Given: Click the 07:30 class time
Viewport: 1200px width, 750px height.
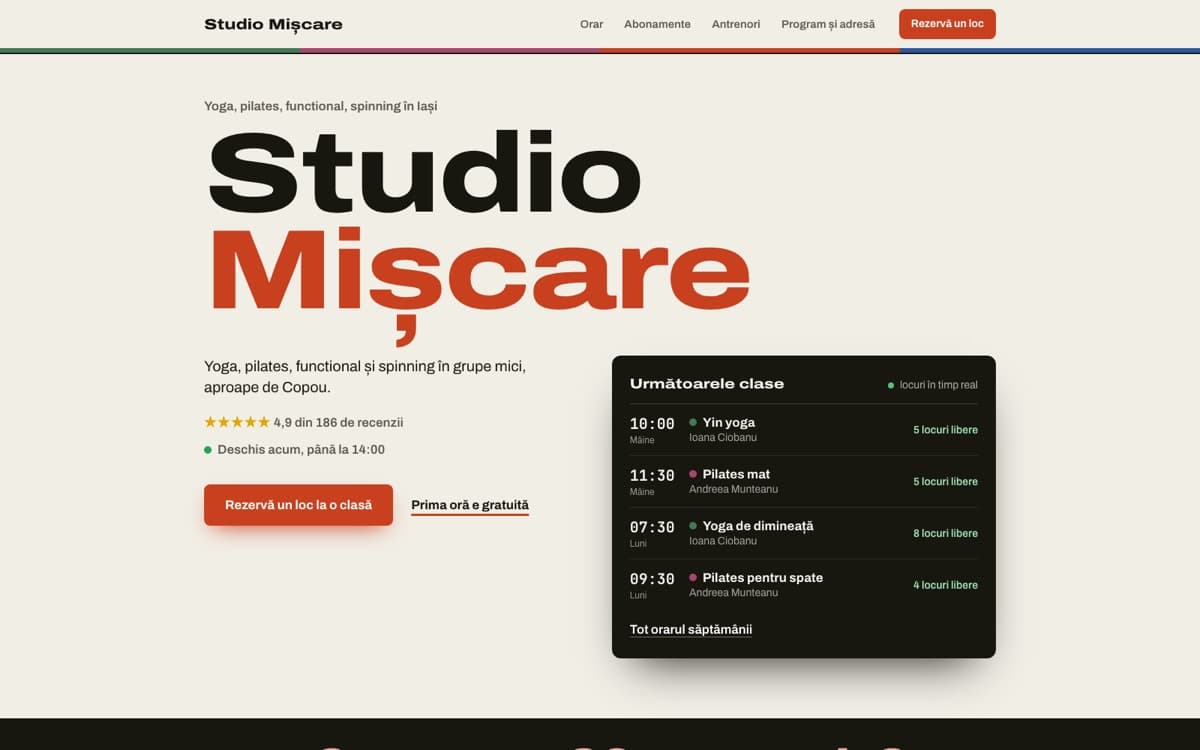Looking at the screenshot, I should click(x=652, y=527).
